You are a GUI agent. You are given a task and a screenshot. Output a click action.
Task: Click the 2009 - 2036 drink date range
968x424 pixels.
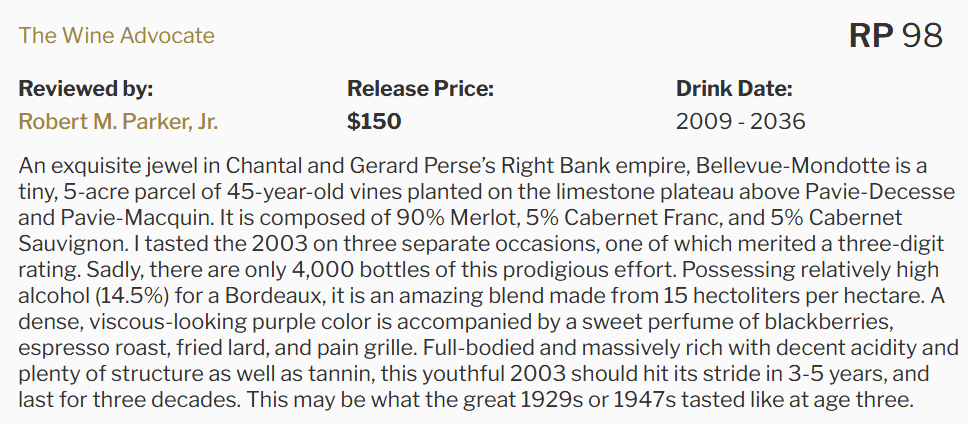click(740, 122)
